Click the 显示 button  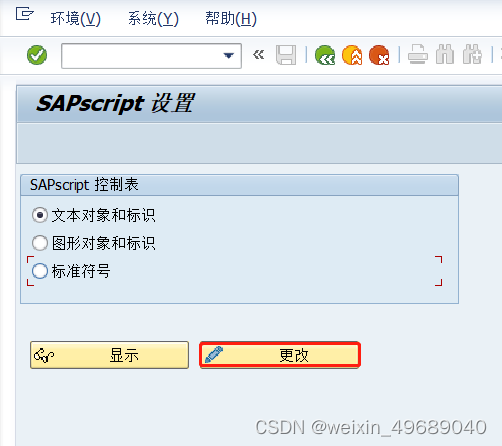(x=109, y=355)
